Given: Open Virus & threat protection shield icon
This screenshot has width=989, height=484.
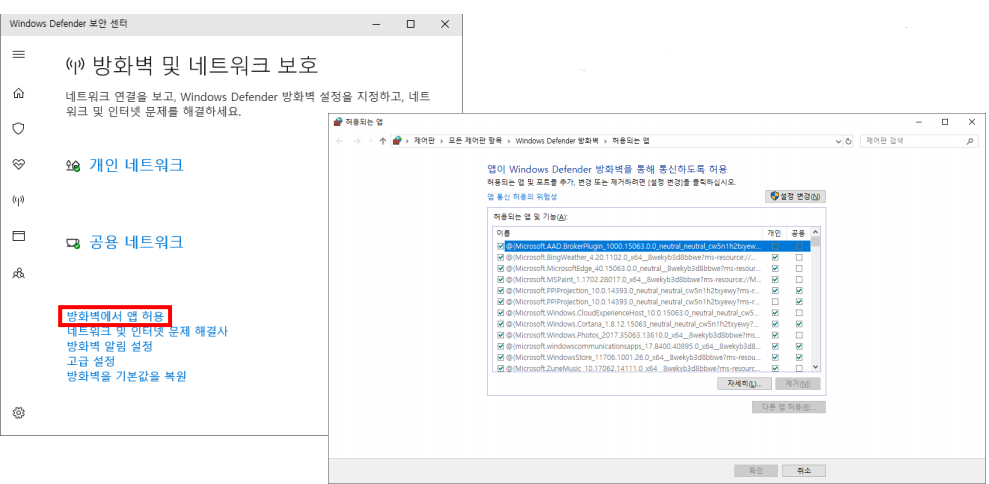Looking at the screenshot, I should (x=18, y=129).
